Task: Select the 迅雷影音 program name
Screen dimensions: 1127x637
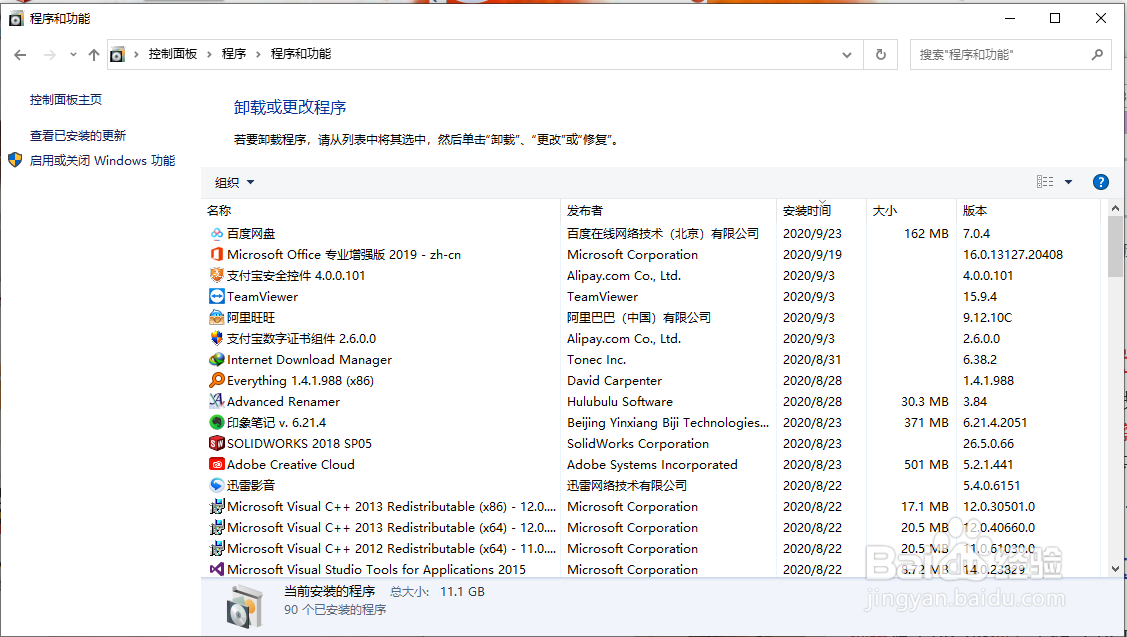Action: point(251,485)
